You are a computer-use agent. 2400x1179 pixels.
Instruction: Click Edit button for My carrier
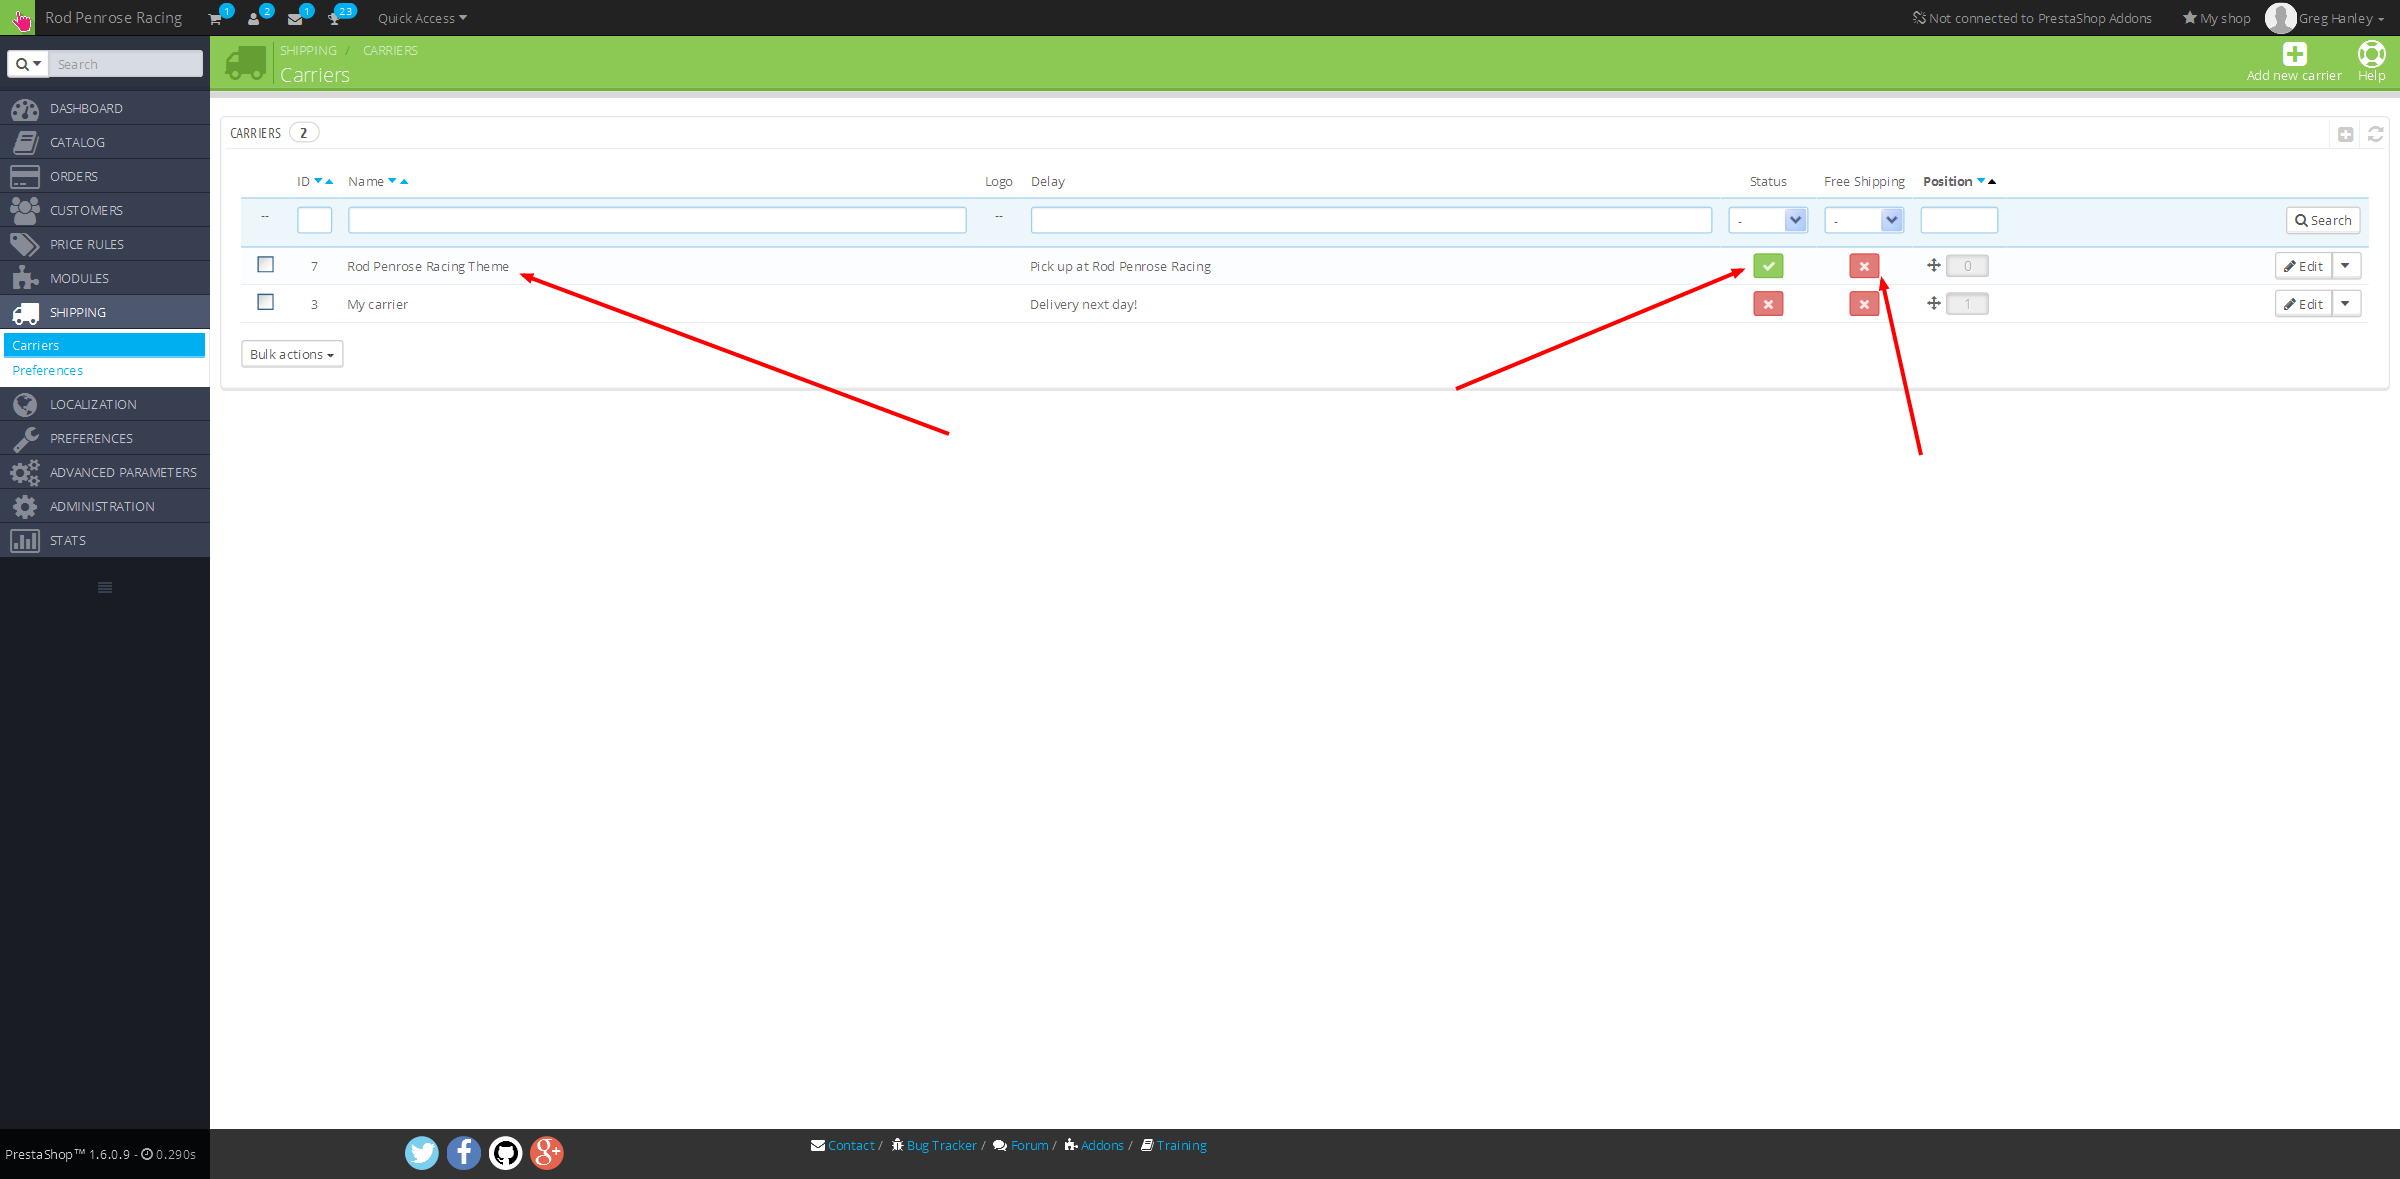2303,304
